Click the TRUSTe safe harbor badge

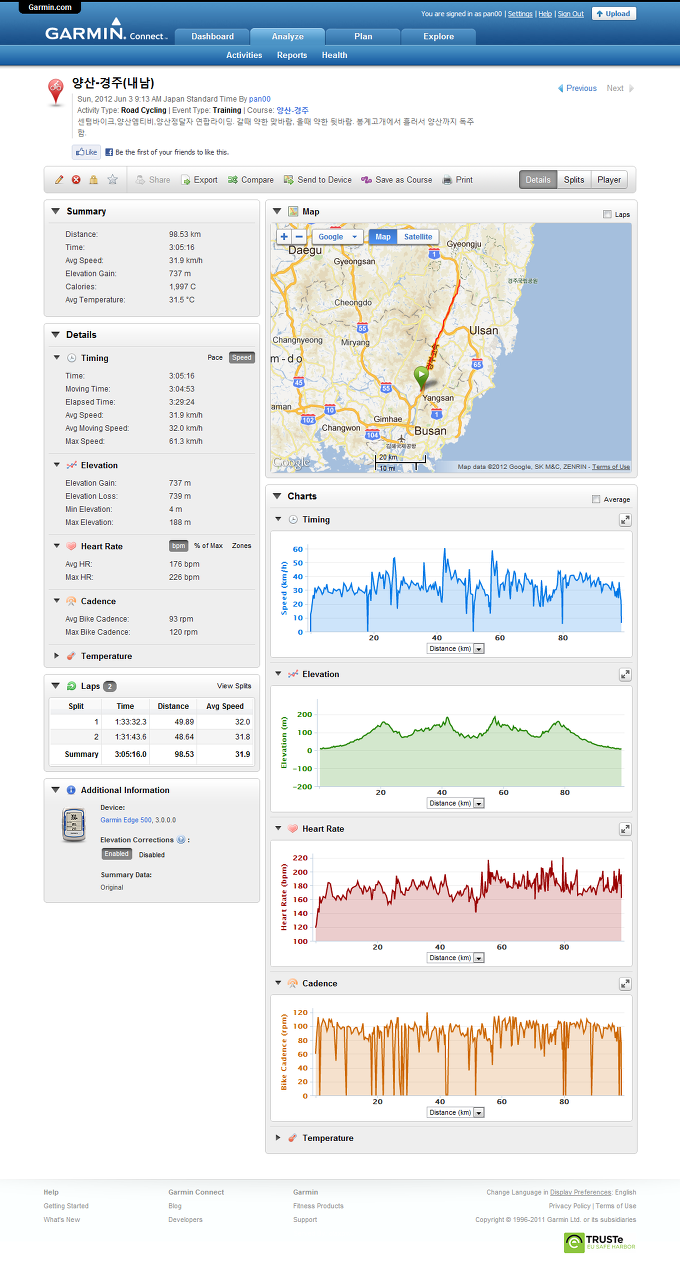(599, 1243)
